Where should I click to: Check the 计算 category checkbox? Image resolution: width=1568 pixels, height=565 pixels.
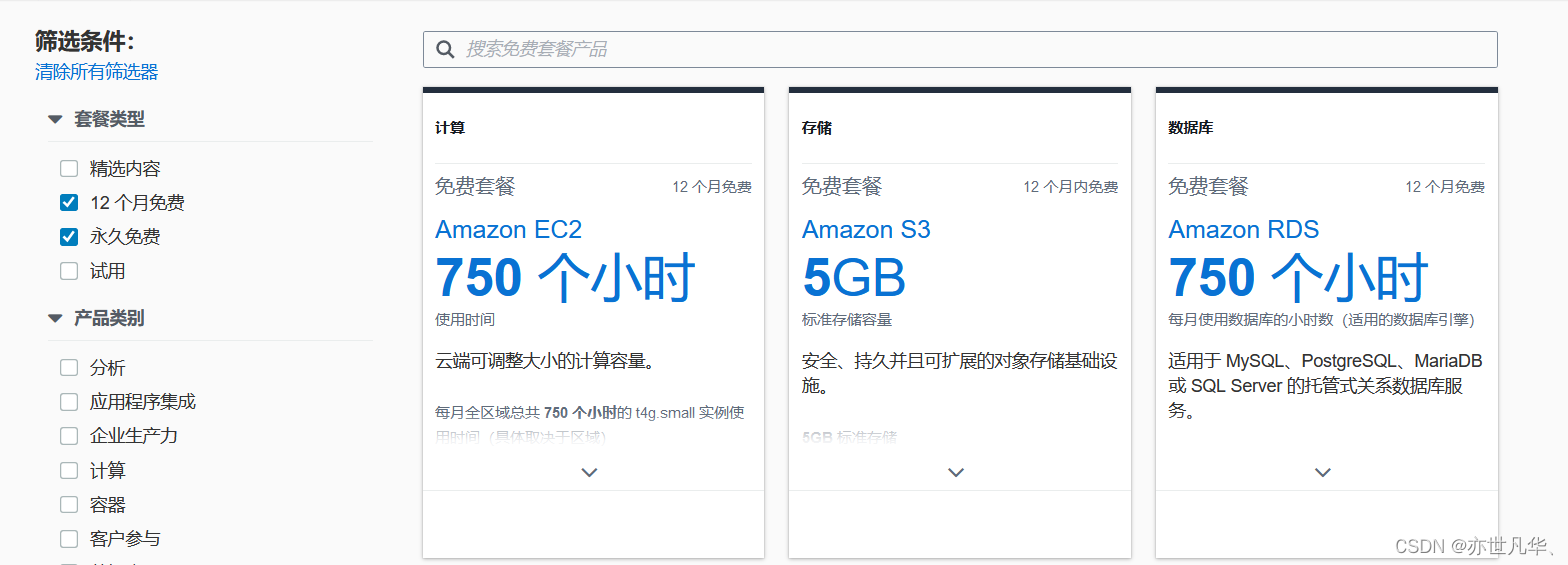[x=69, y=470]
